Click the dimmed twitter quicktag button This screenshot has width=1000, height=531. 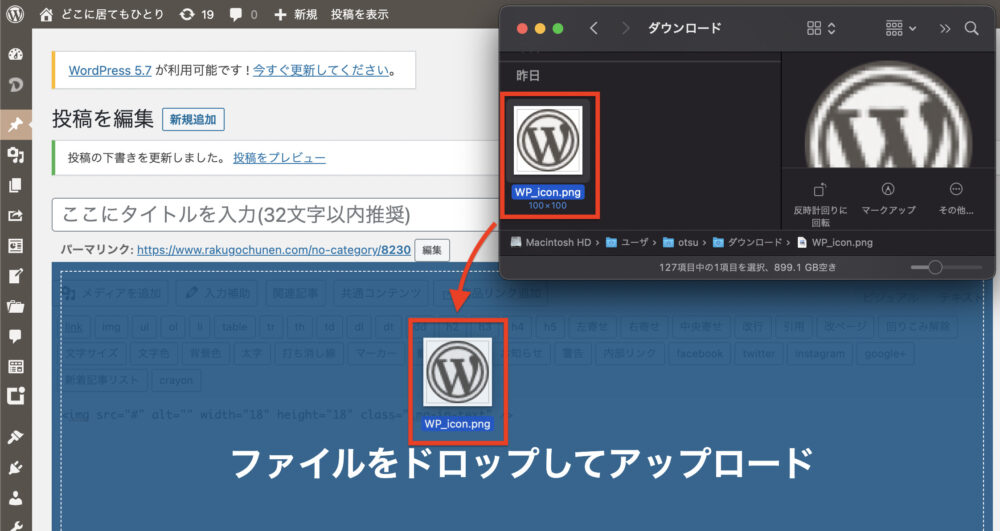[758, 353]
